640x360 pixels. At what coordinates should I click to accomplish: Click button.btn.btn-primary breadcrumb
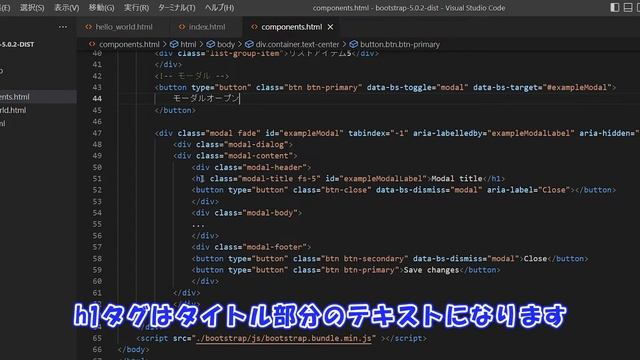coord(400,44)
